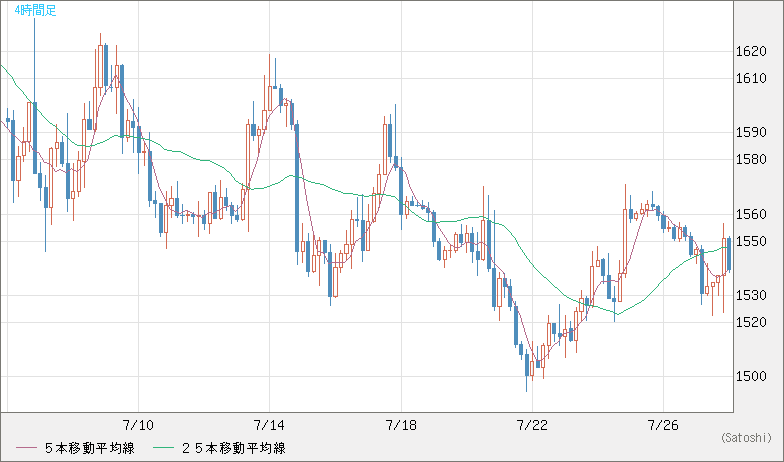This screenshot has width=784, height=462.
Task: Click the 1560 price axis label
Action: pos(751,214)
